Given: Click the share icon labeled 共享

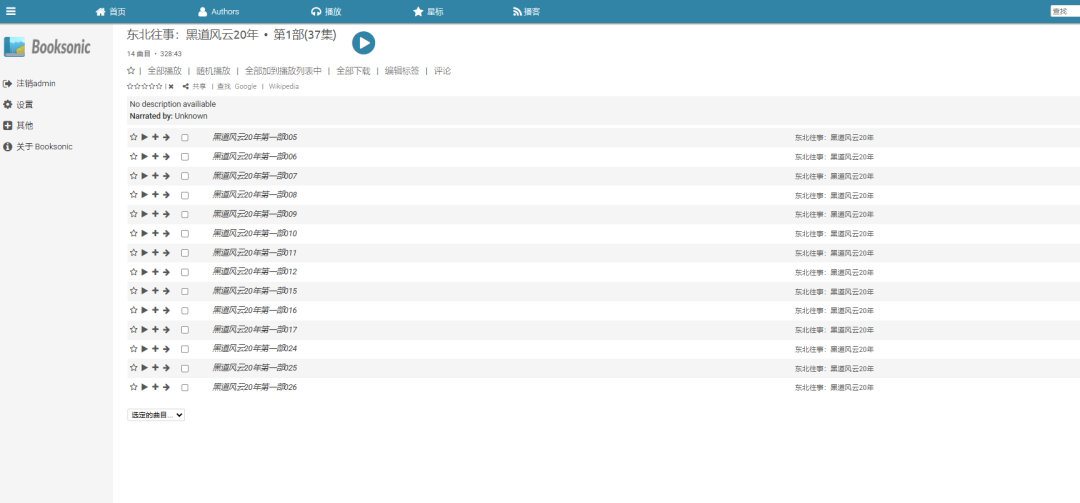Looking at the screenshot, I should click(x=194, y=86).
